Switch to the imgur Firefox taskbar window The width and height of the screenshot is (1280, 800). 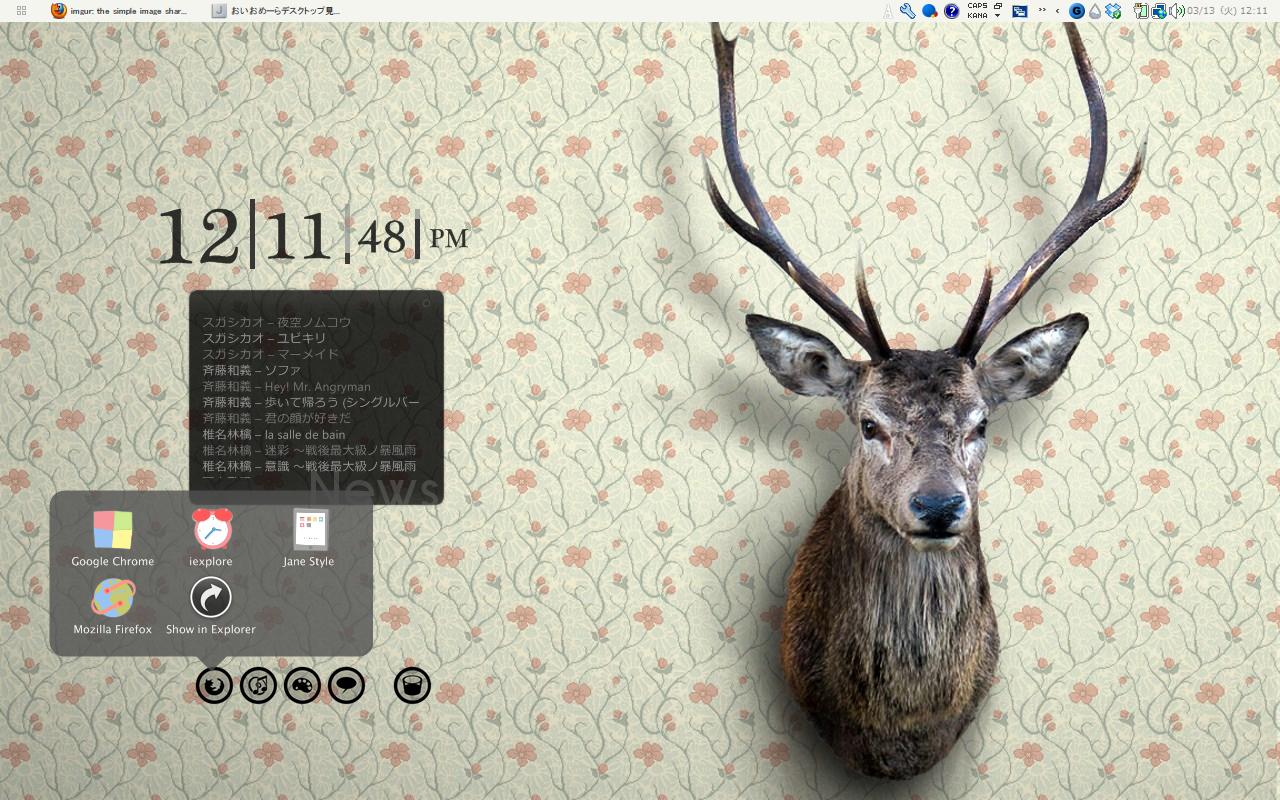click(119, 11)
